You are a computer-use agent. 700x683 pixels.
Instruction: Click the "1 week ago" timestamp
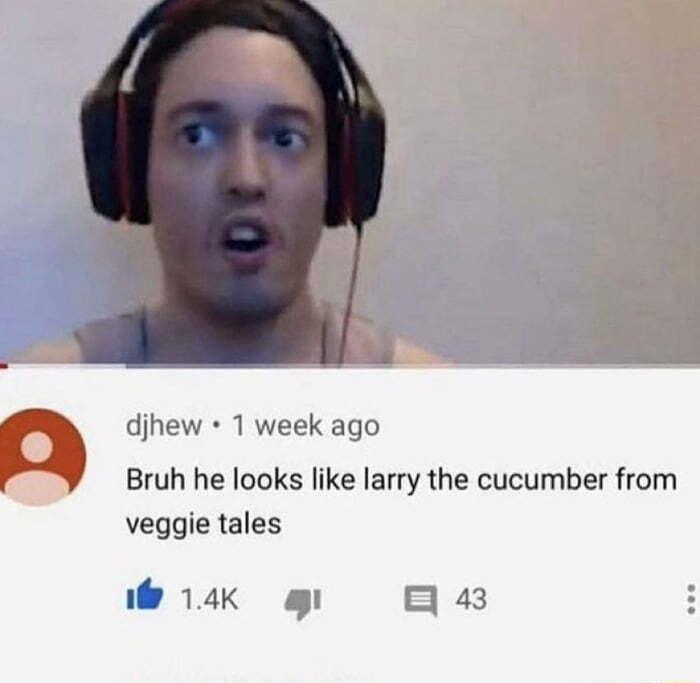(306, 426)
